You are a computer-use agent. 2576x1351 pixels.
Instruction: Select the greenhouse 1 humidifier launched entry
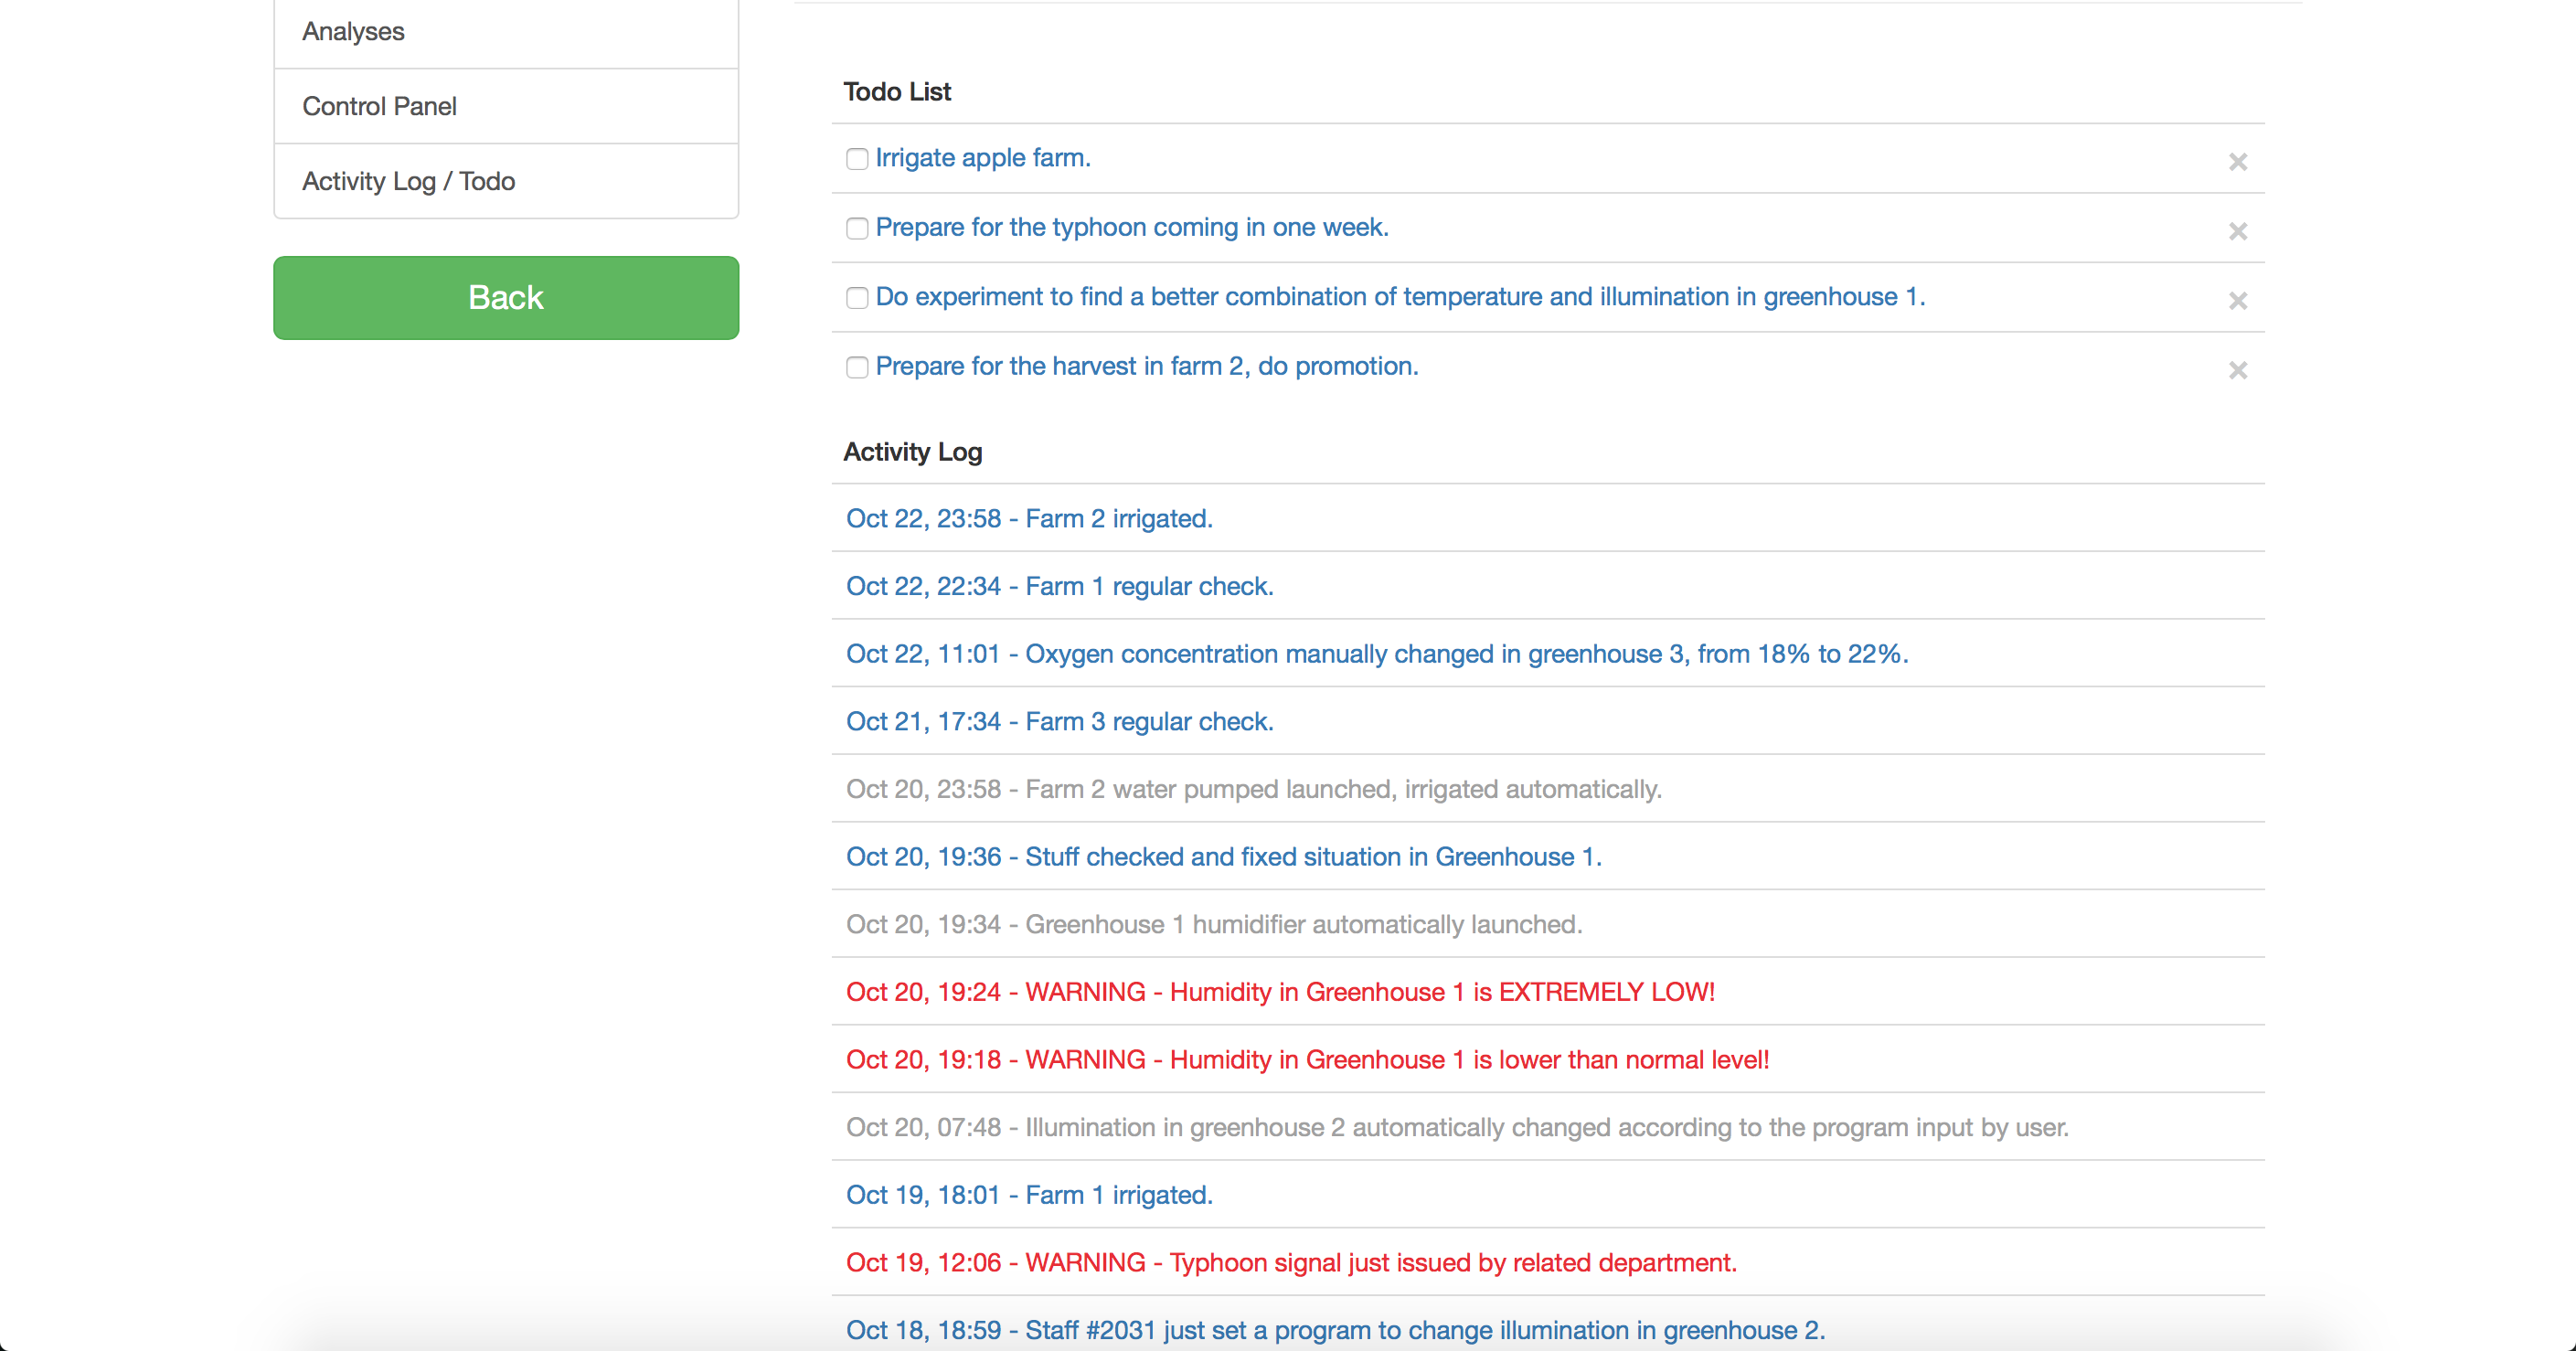(1213, 925)
